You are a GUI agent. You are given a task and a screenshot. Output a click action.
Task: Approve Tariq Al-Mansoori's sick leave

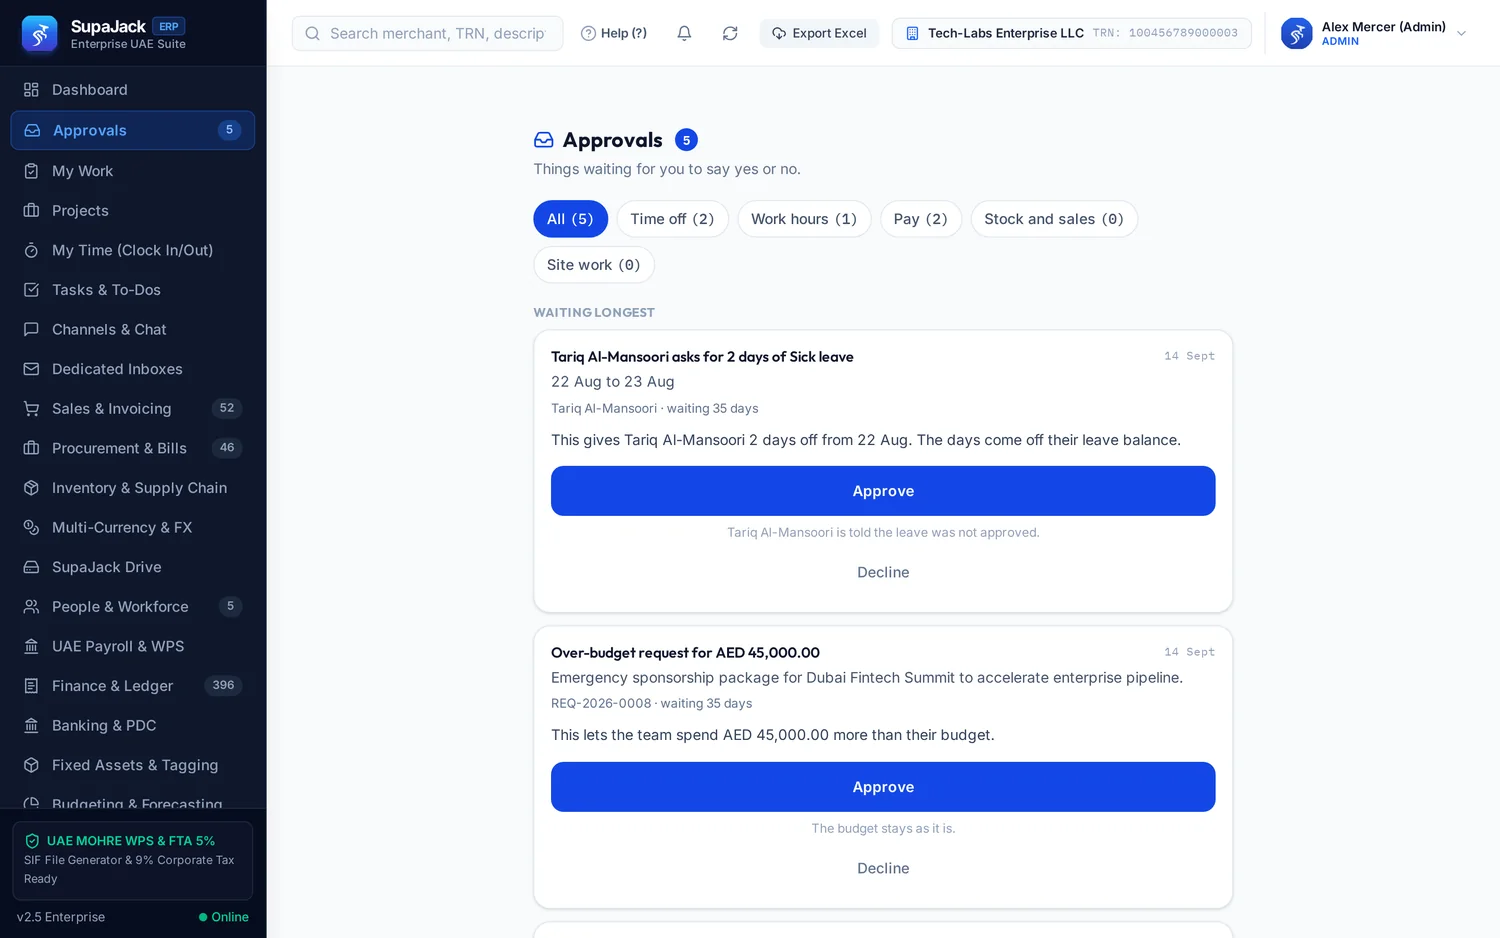pyautogui.click(x=883, y=491)
